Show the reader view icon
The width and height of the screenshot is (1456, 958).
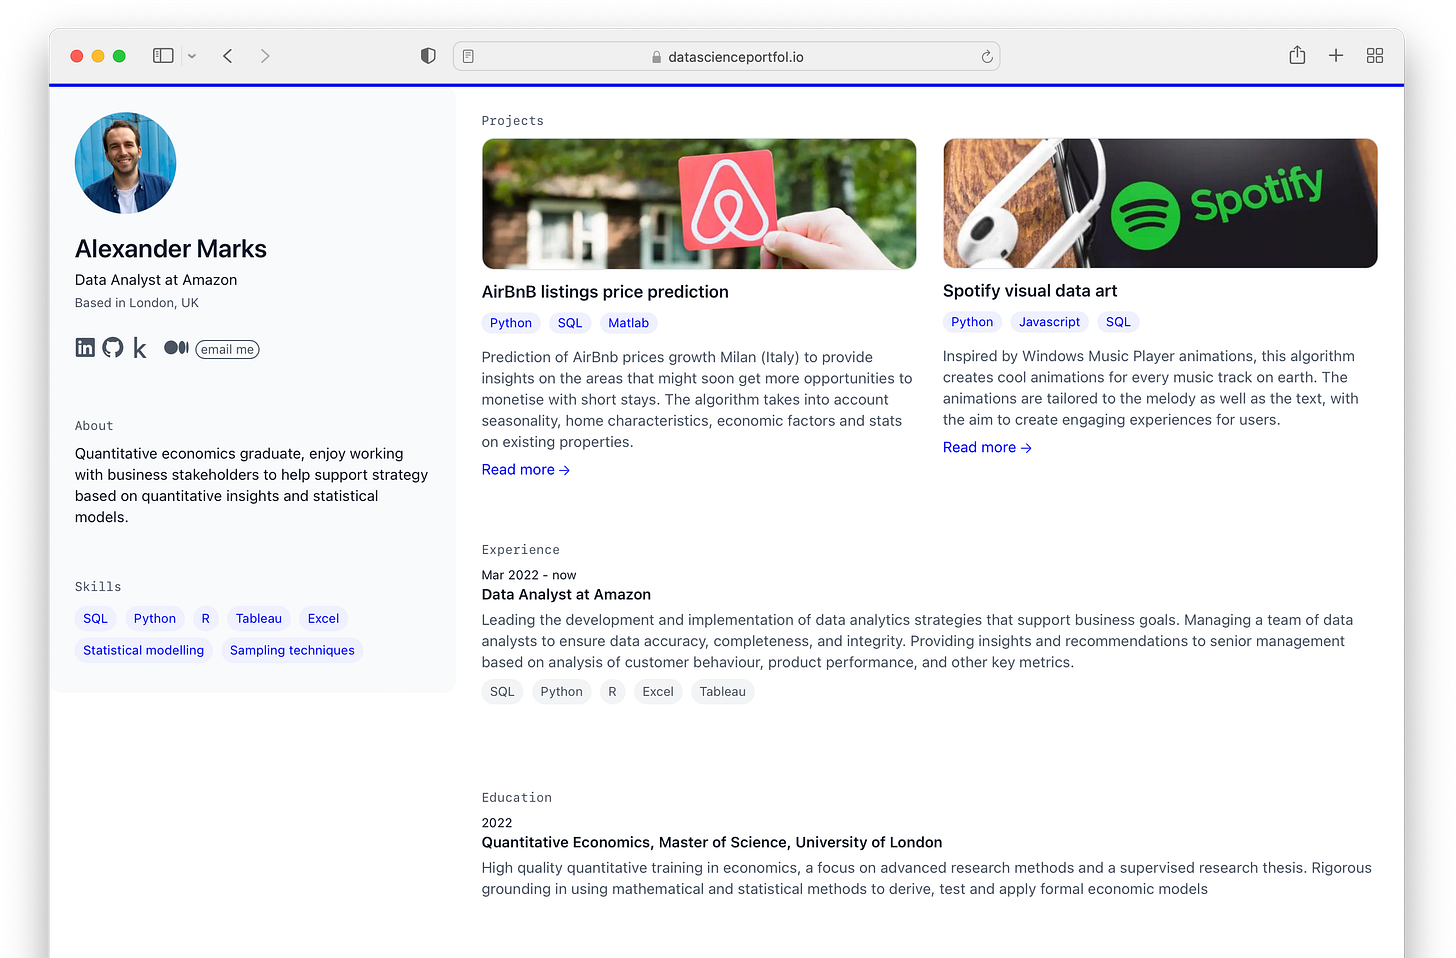click(x=468, y=57)
